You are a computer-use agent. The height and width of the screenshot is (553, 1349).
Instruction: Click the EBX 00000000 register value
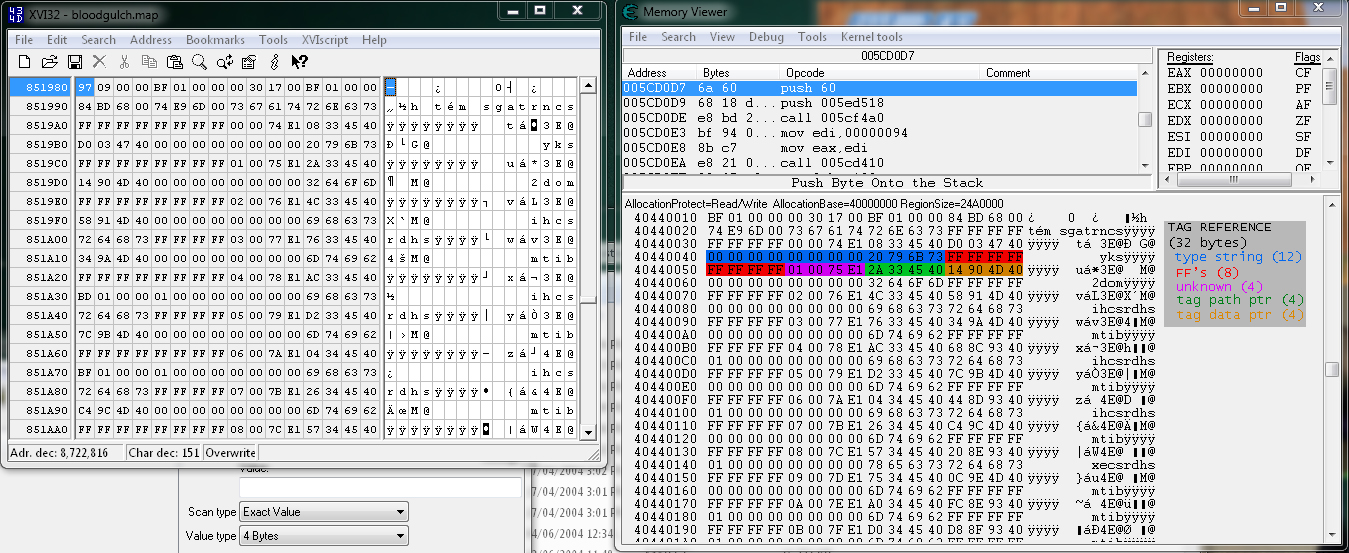(x=1215, y=89)
